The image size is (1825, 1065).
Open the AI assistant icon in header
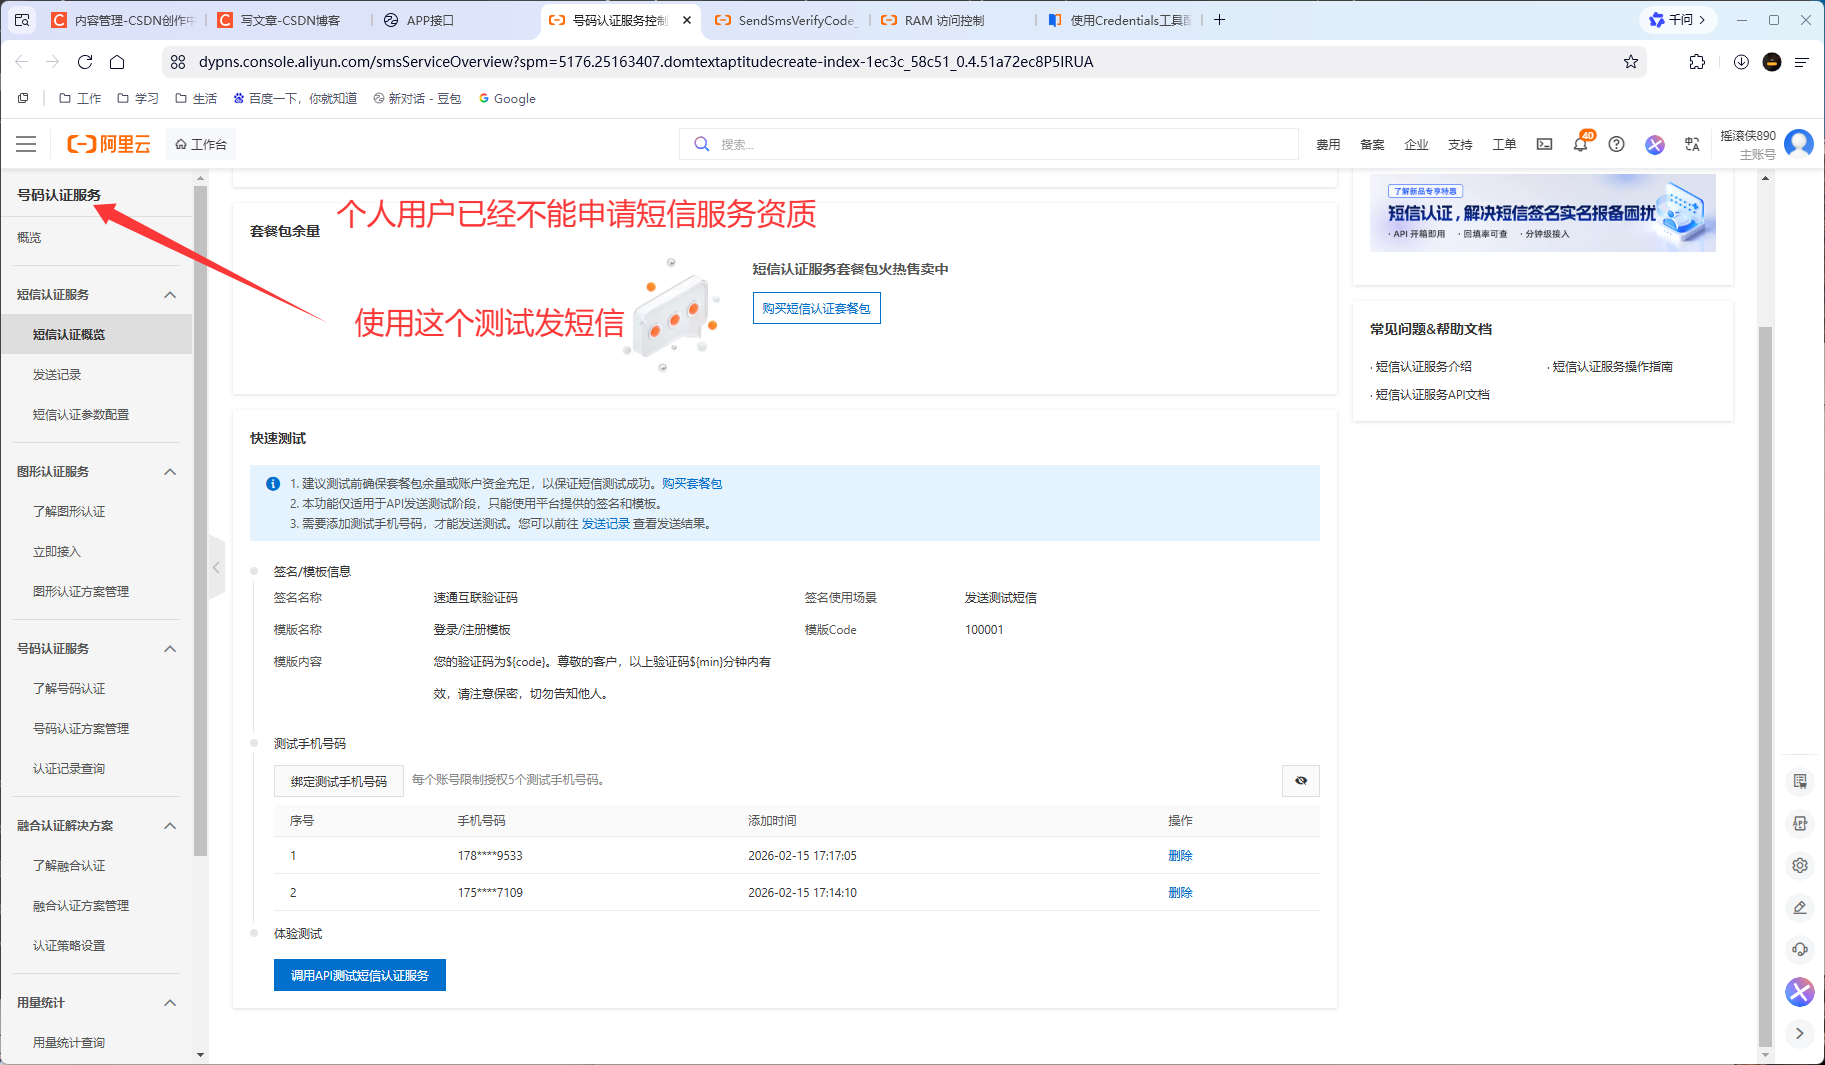(1655, 144)
